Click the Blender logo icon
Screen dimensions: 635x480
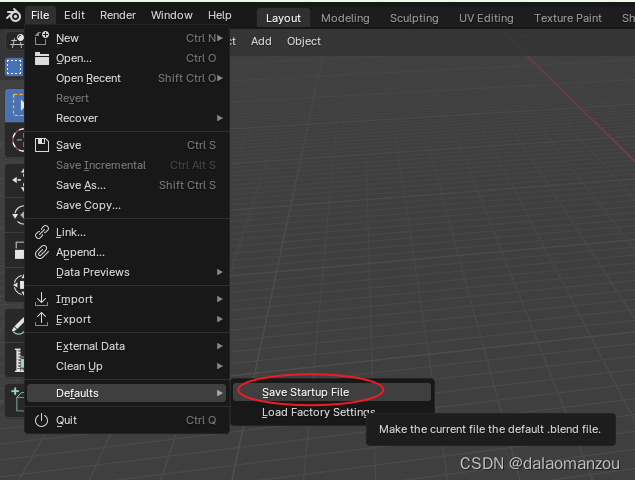[x=13, y=15]
